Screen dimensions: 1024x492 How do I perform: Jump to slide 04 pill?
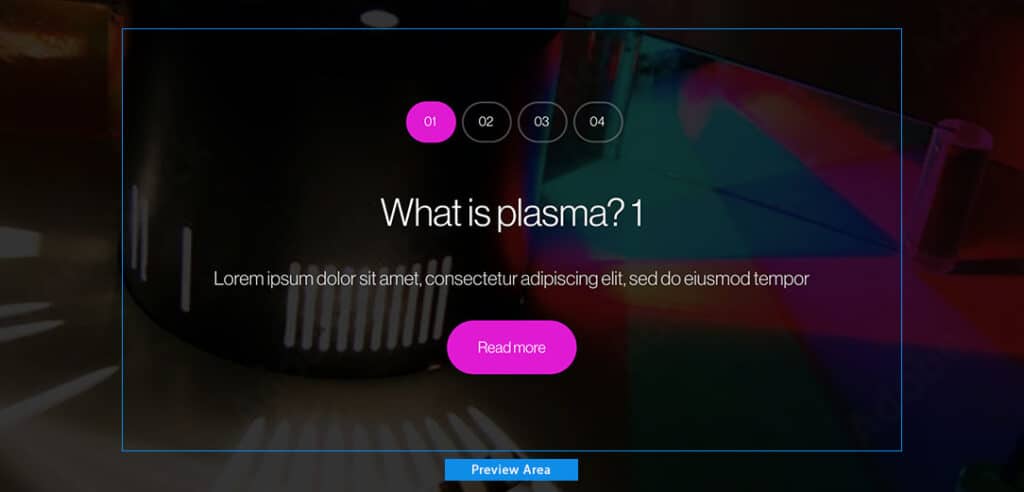pos(598,122)
